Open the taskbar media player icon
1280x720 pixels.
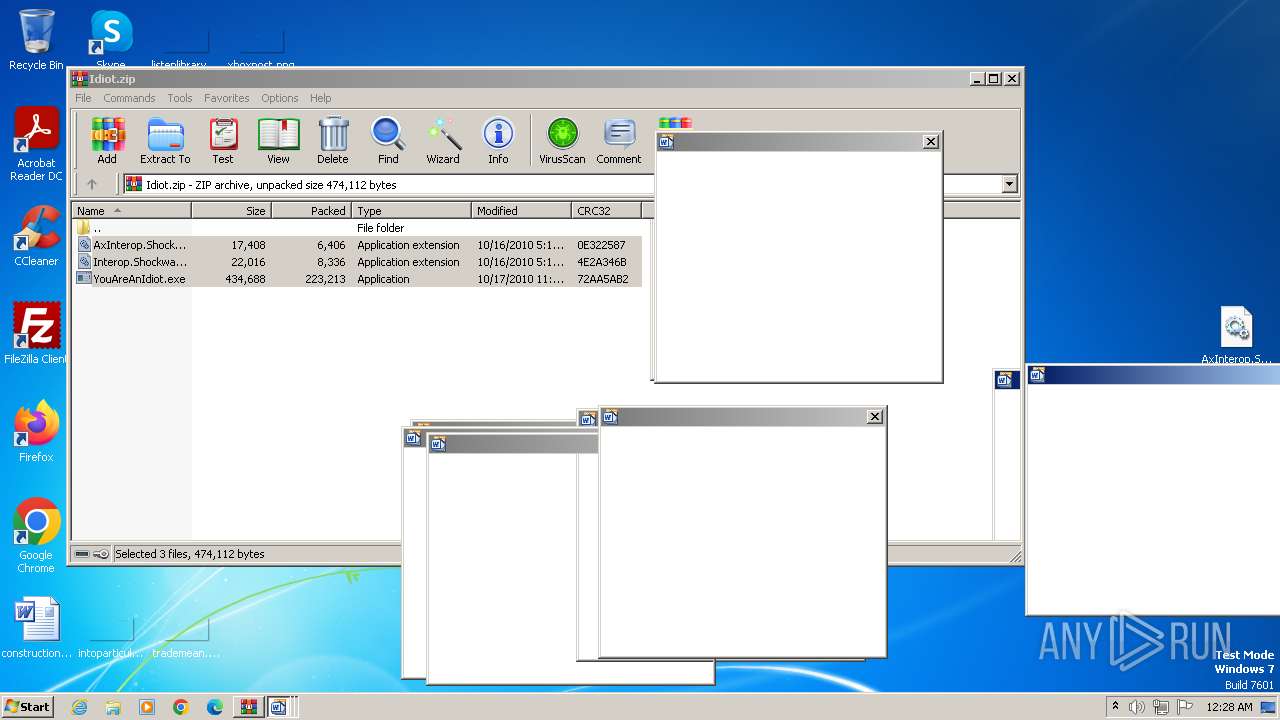click(x=147, y=707)
